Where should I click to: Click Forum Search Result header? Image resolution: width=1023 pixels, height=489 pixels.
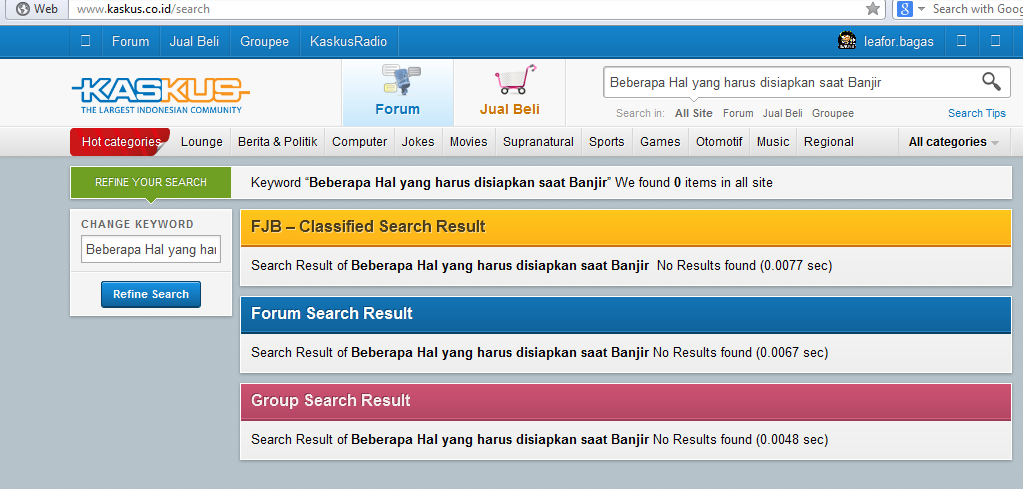tap(626, 314)
